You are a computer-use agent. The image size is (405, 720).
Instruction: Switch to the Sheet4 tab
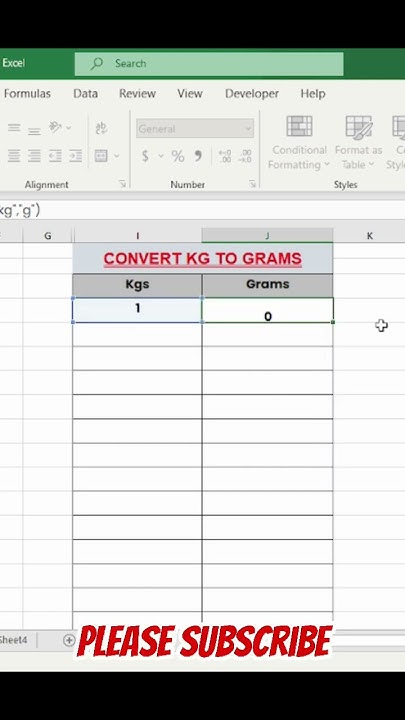pyautogui.click(x=14, y=640)
